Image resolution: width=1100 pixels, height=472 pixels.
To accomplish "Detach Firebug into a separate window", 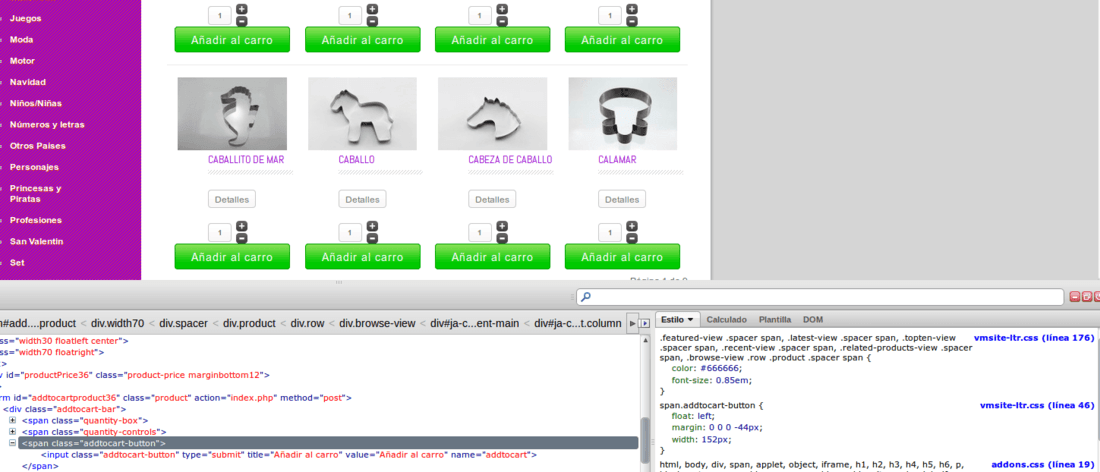I will tap(1087, 297).
